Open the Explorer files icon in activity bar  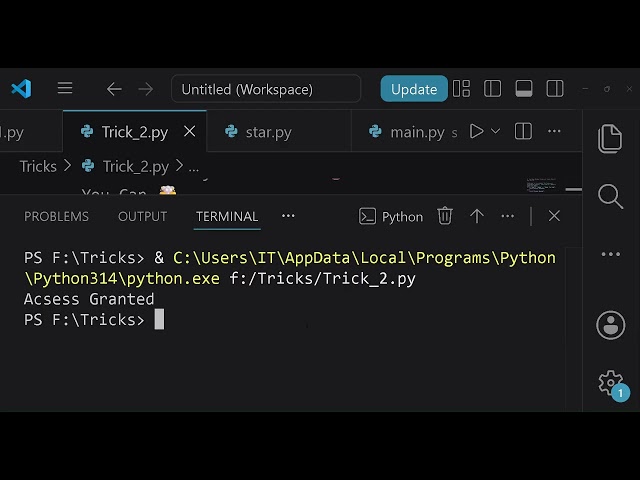tap(610, 139)
